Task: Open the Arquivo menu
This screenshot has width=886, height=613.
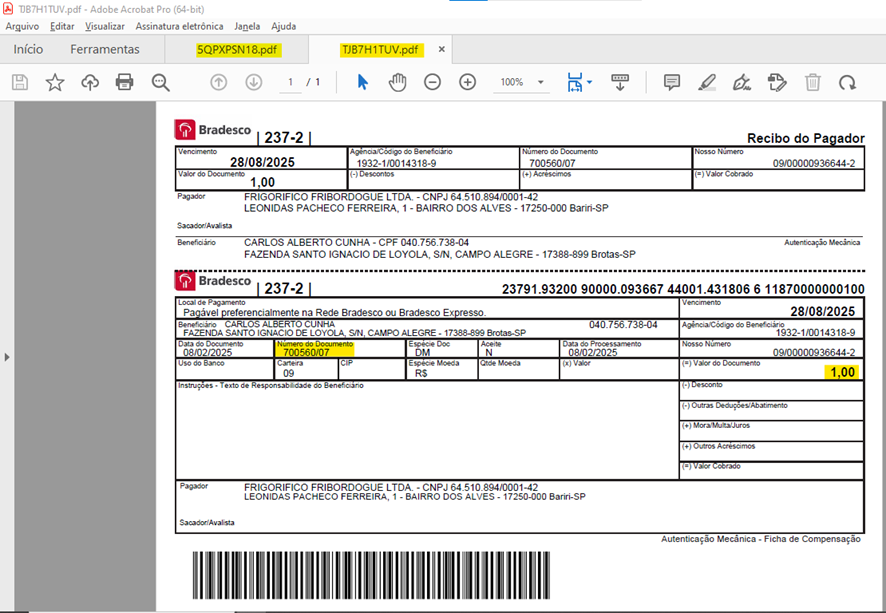Action: click(x=22, y=26)
